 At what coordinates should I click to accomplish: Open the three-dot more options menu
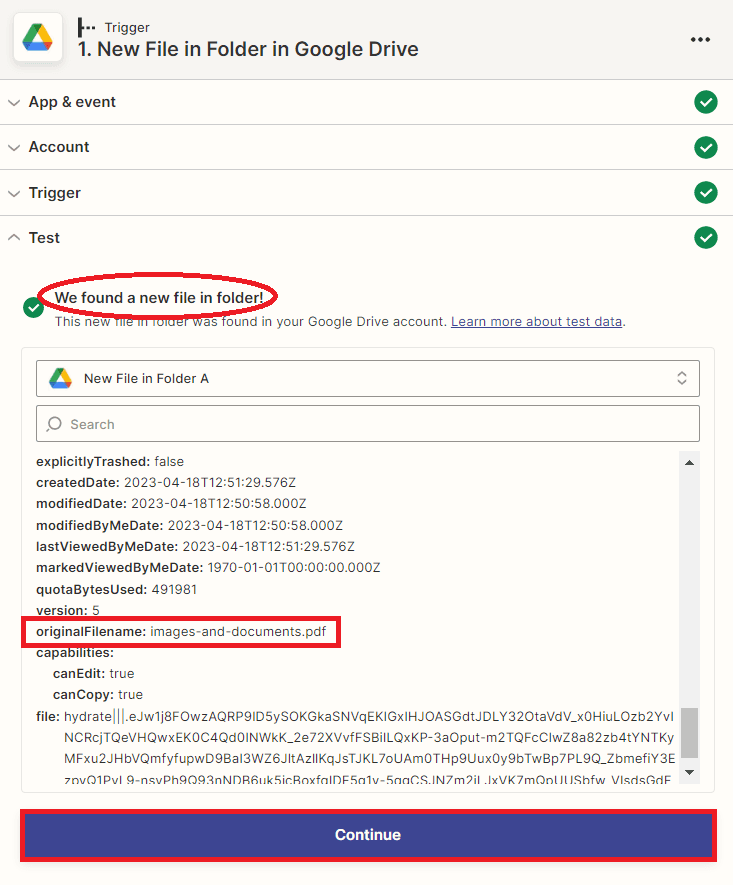(700, 39)
